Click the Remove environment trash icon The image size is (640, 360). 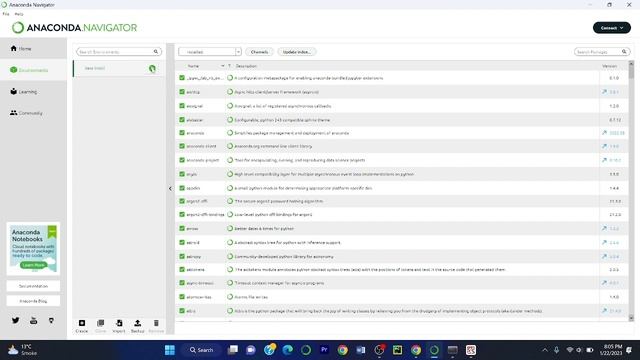156,323
